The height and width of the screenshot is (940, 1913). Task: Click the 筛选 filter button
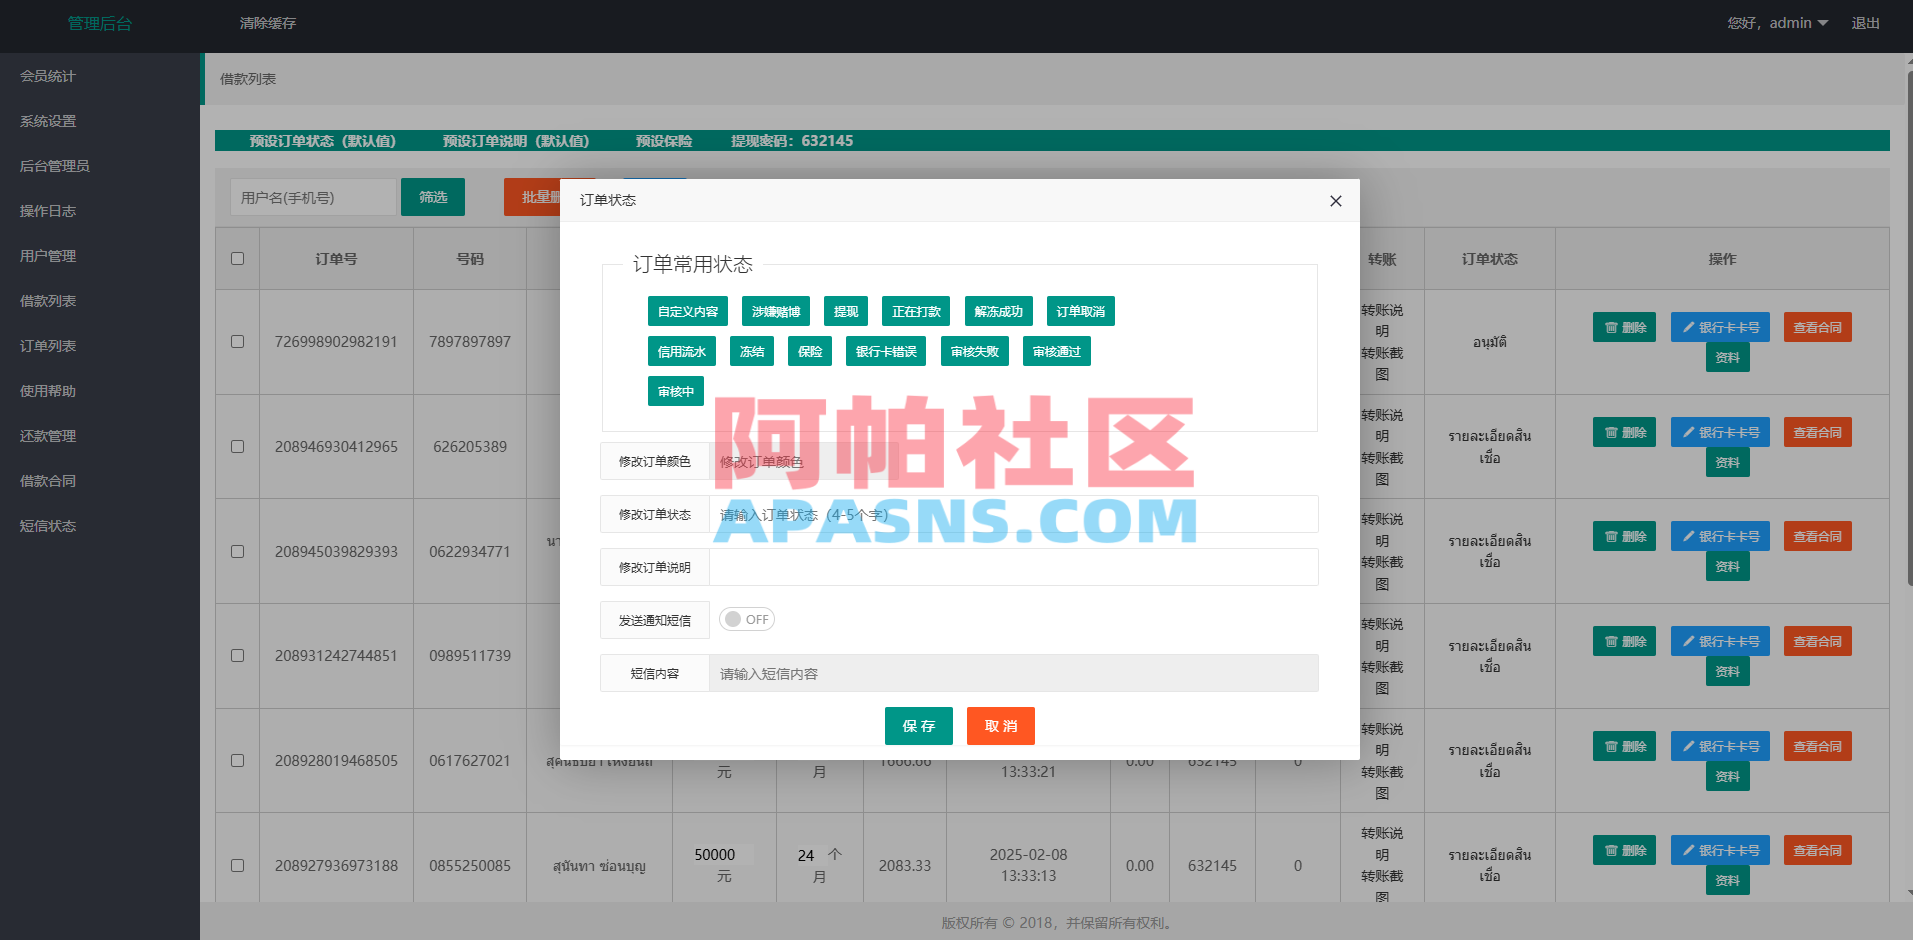pos(433,197)
